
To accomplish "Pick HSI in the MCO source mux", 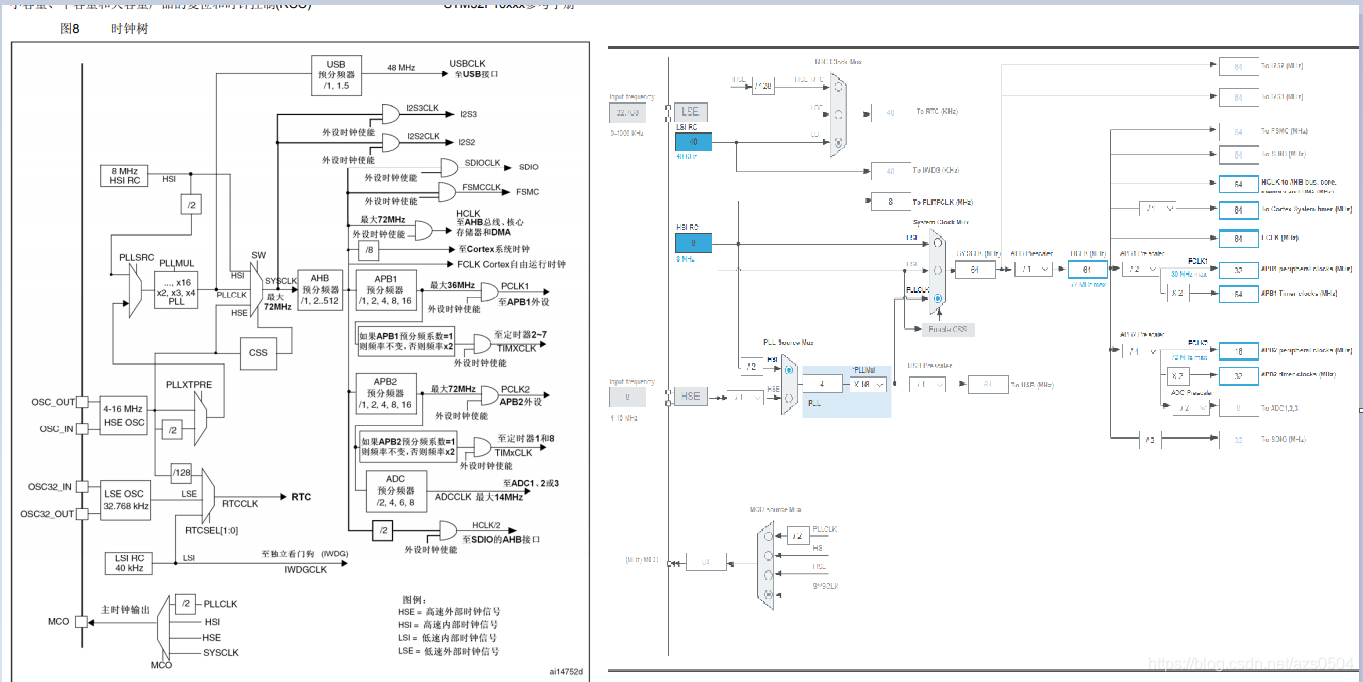I will 768,555.
